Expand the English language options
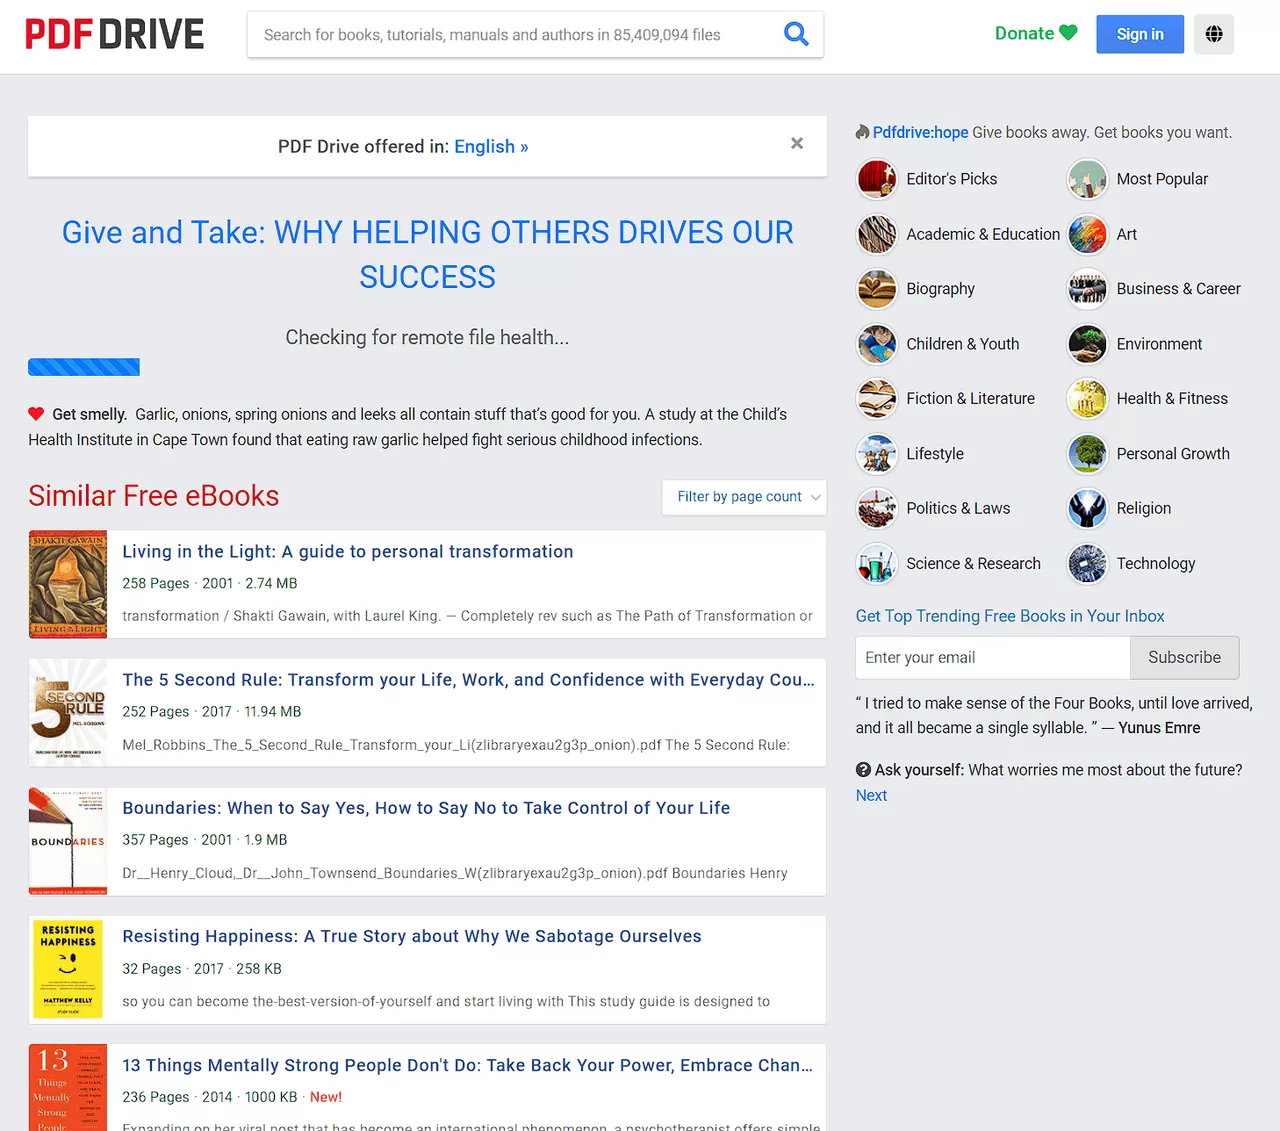1280x1131 pixels. tap(491, 146)
